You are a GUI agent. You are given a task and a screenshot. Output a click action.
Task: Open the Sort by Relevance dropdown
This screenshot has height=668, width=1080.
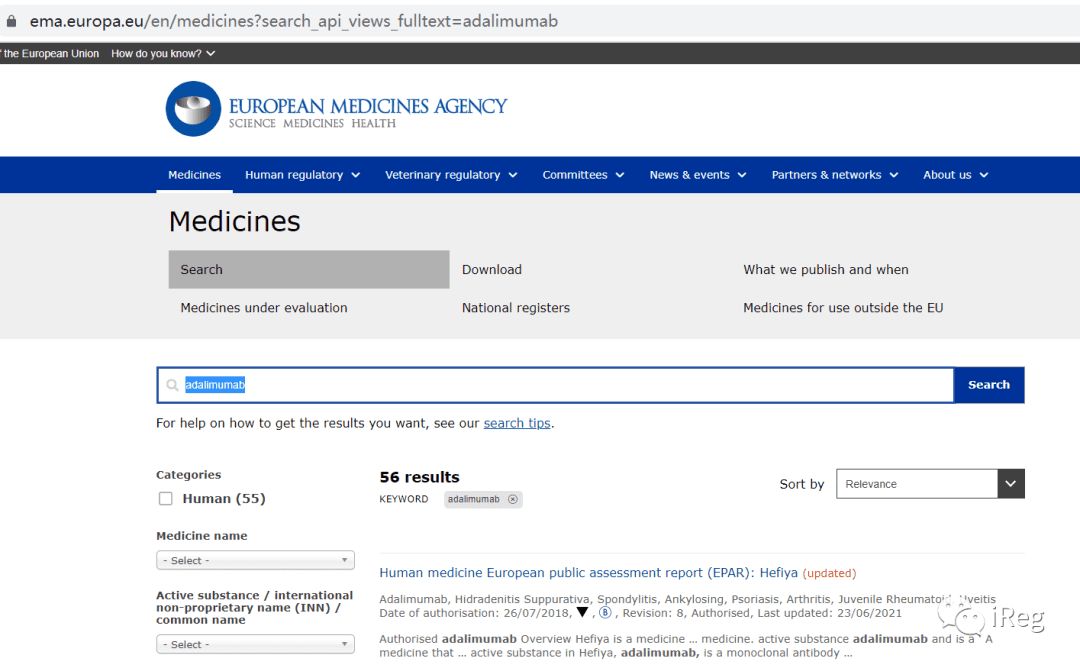(930, 484)
